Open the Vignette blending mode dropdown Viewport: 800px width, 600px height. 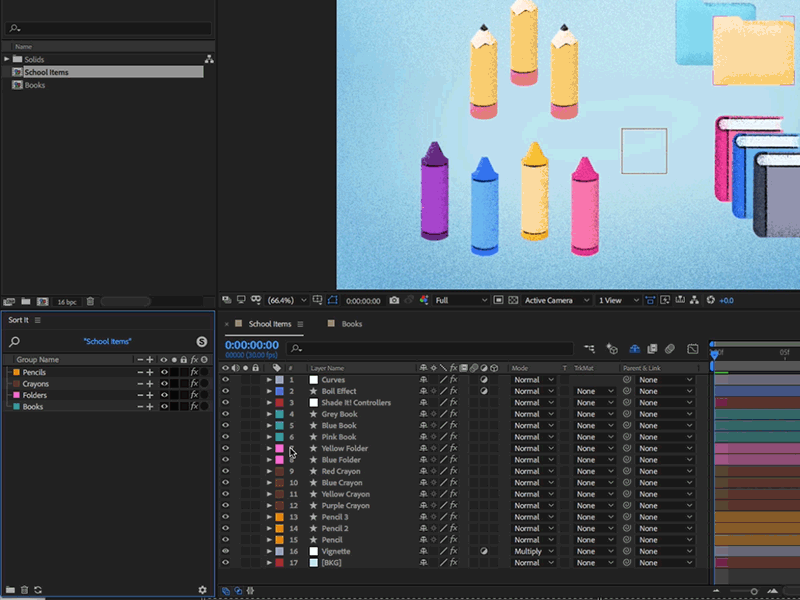pos(533,551)
